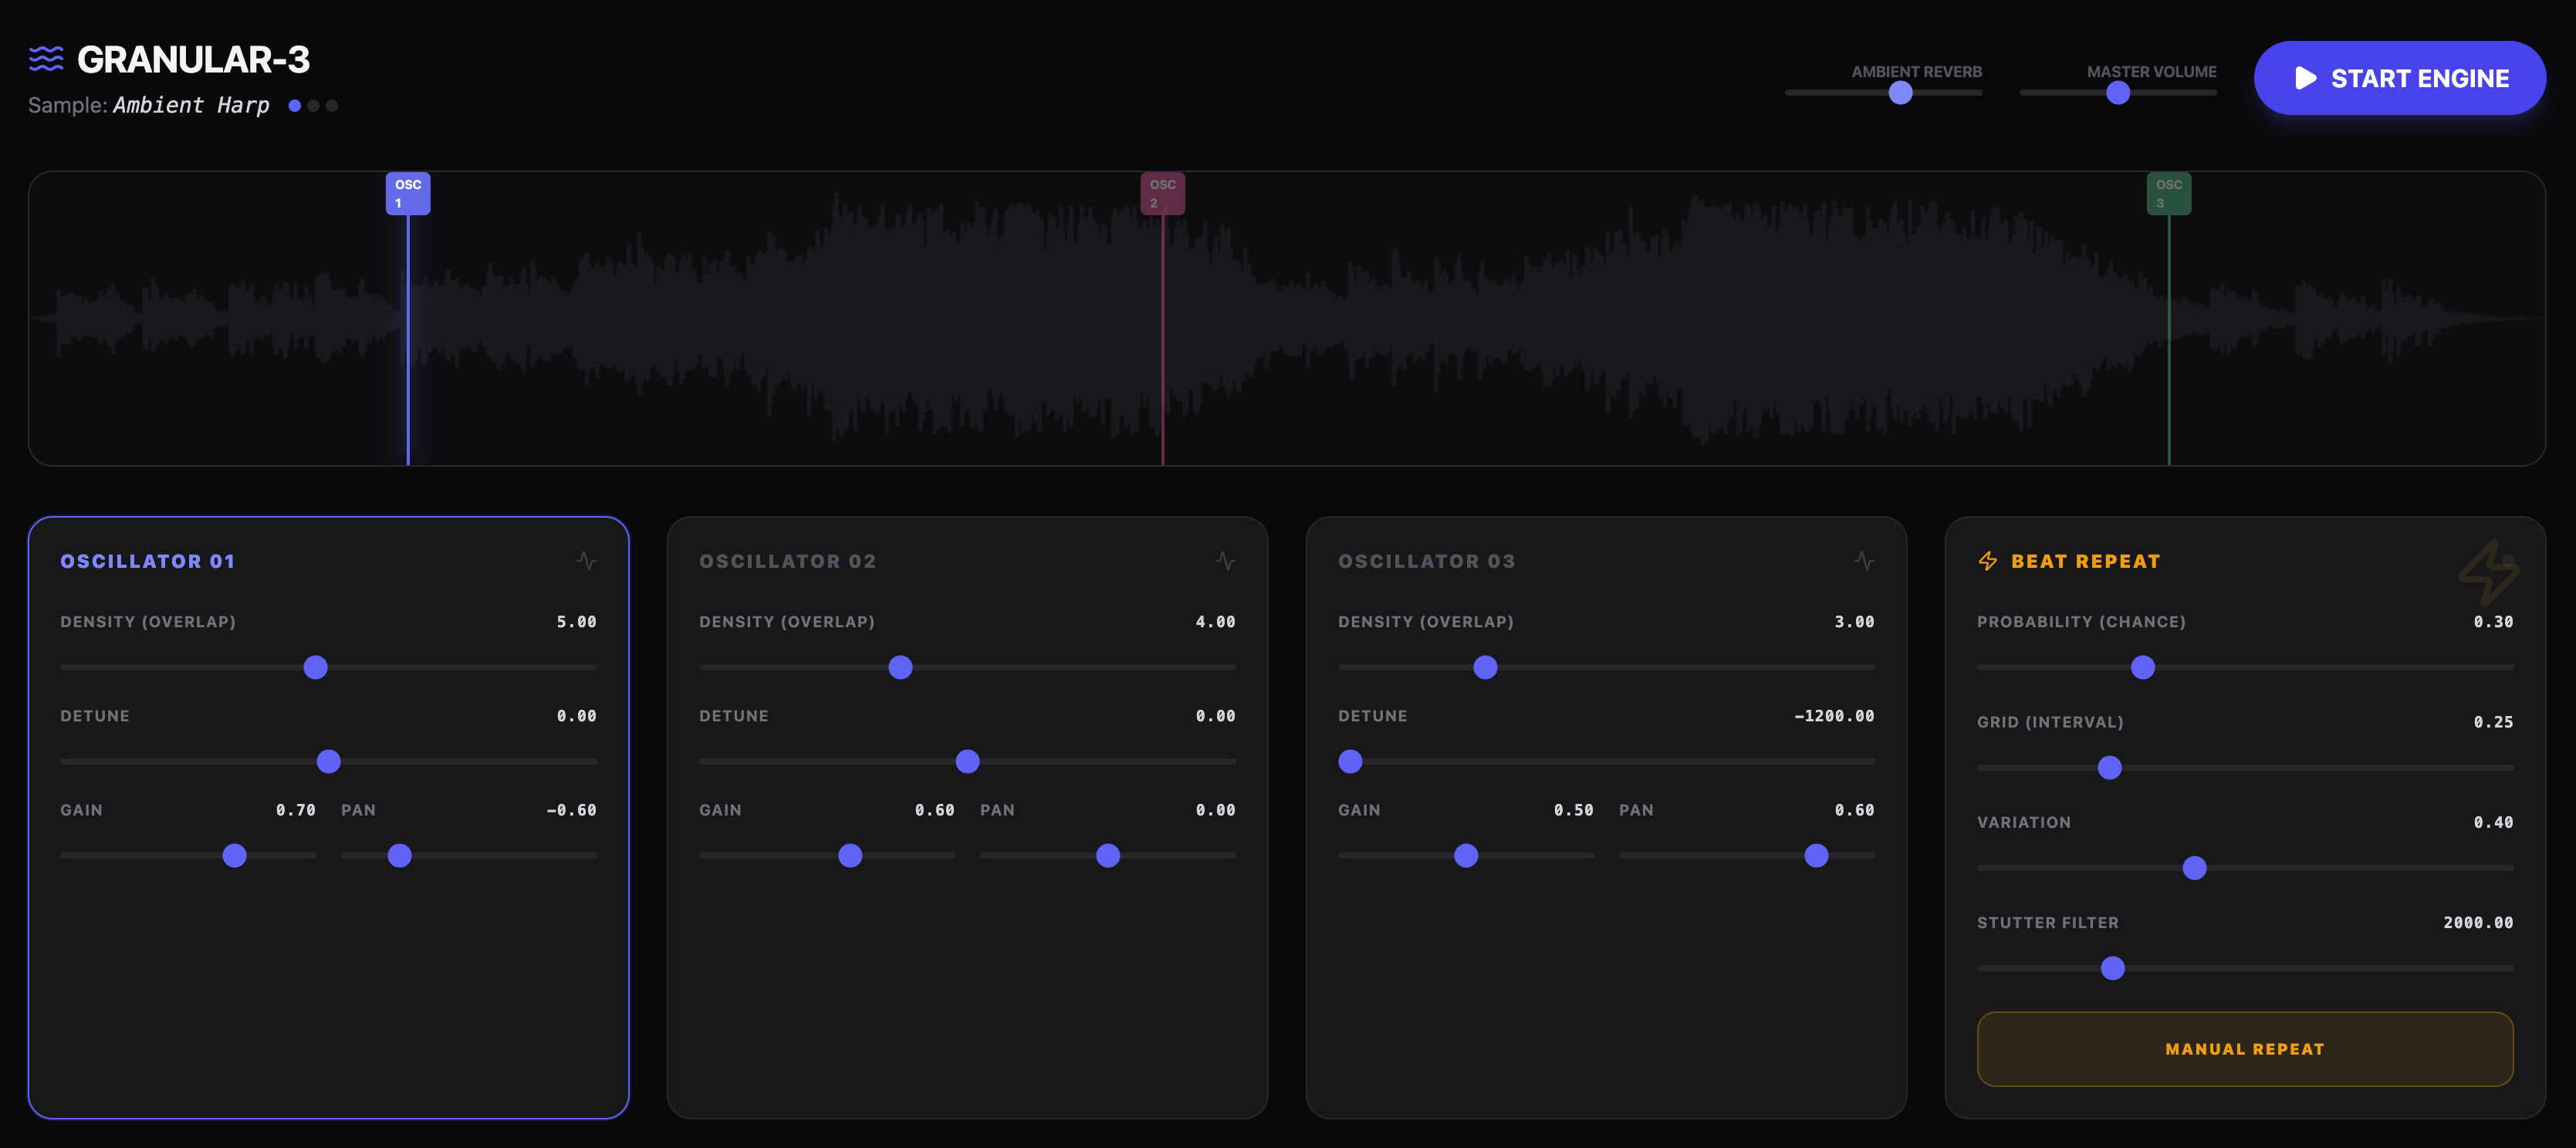Click the Oscillator 01 waveform pulse icon
Screen dimensions: 2576x1148
pyautogui.click(x=586, y=561)
